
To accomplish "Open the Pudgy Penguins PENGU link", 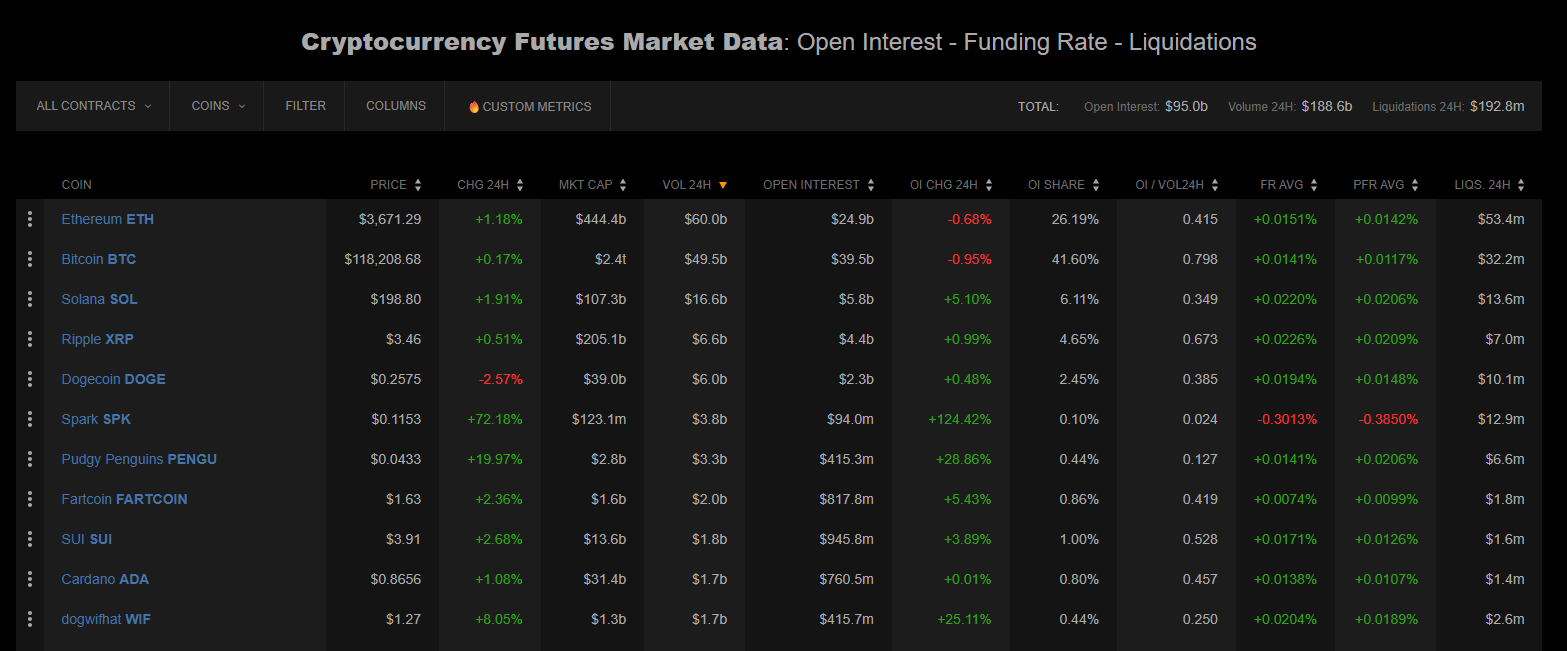I will pos(139,459).
